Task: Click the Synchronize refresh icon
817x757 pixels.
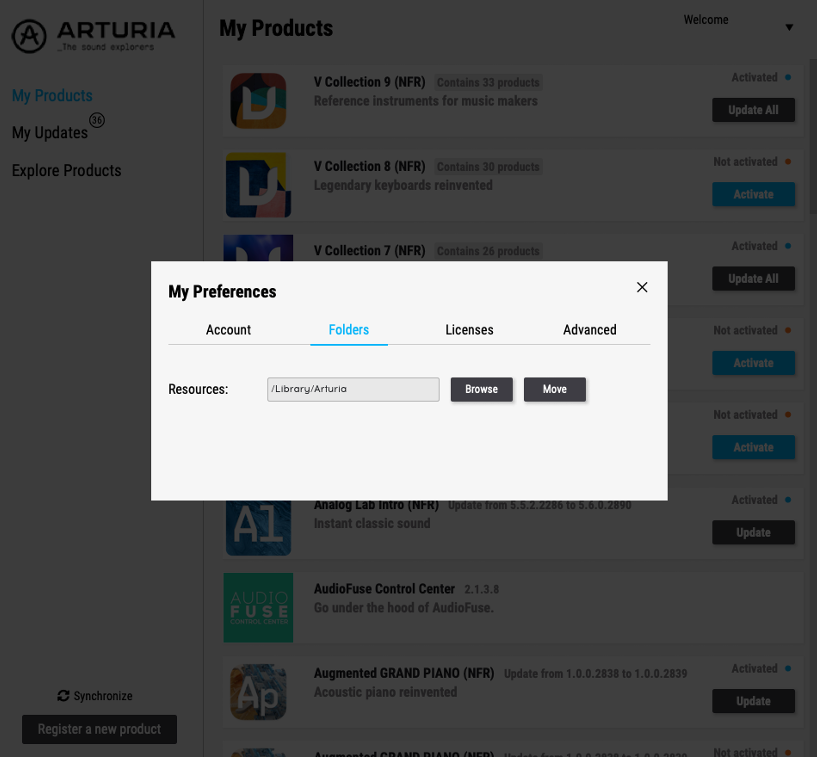Action: click(x=63, y=695)
